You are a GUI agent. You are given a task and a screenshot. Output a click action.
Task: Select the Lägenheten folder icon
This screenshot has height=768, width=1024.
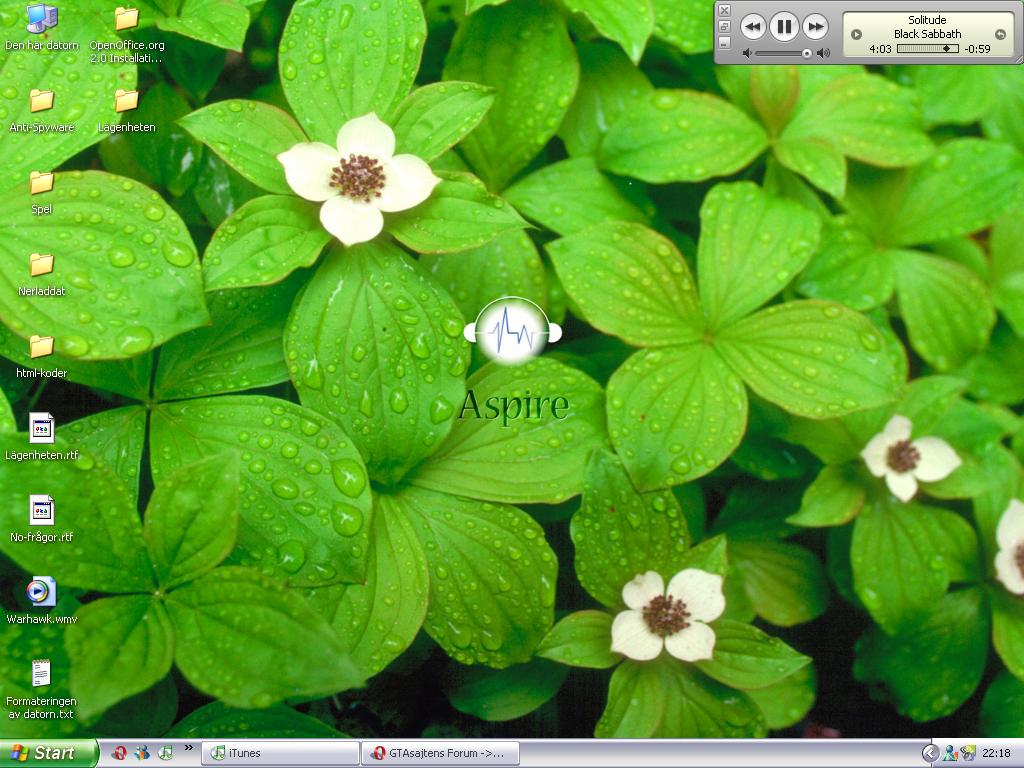[x=127, y=111]
